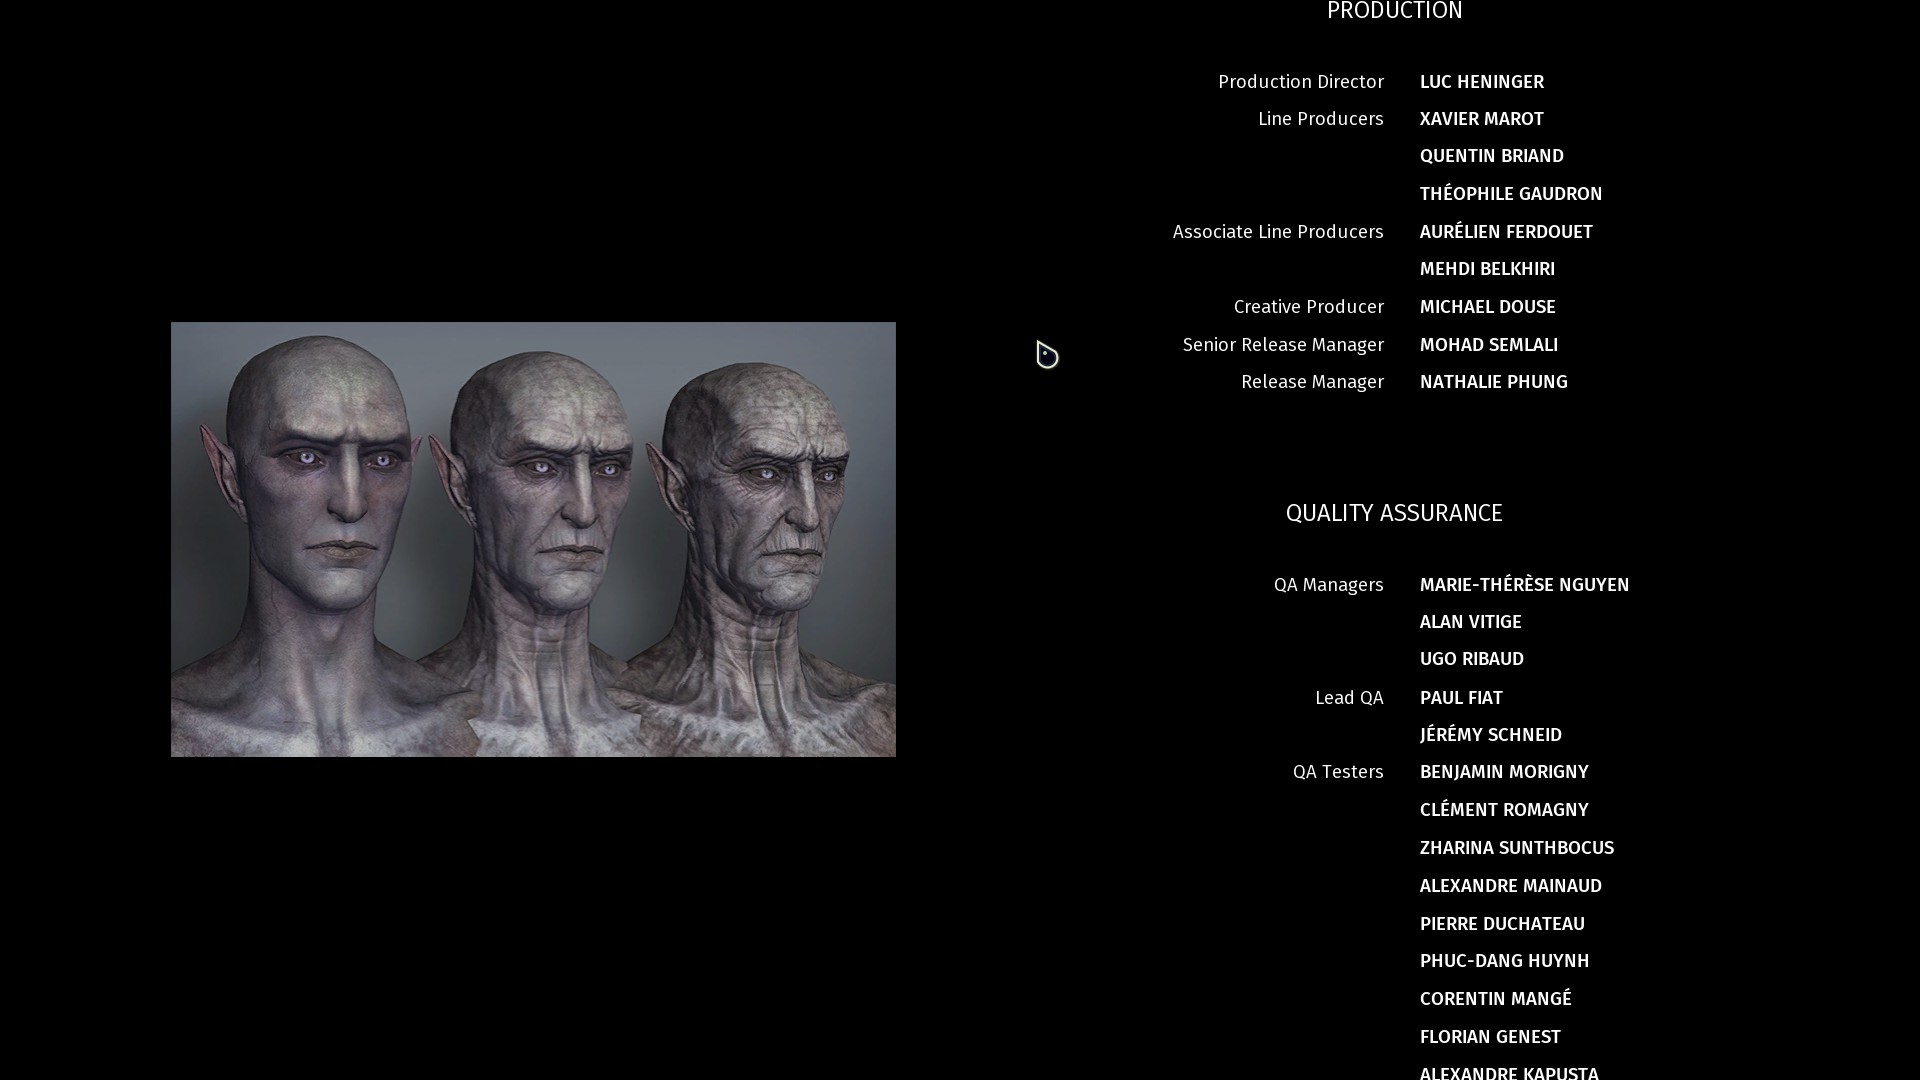Click the QA Testers role label

(x=1337, y=772)
